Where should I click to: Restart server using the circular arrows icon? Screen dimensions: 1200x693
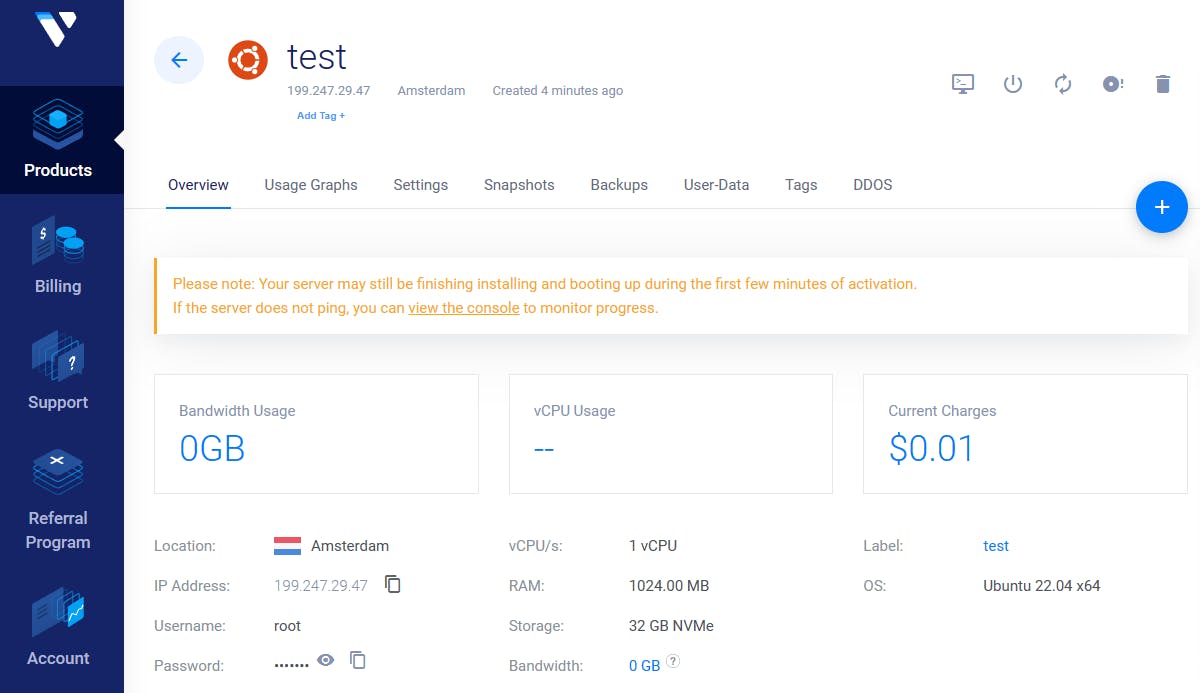(1063, 84)
